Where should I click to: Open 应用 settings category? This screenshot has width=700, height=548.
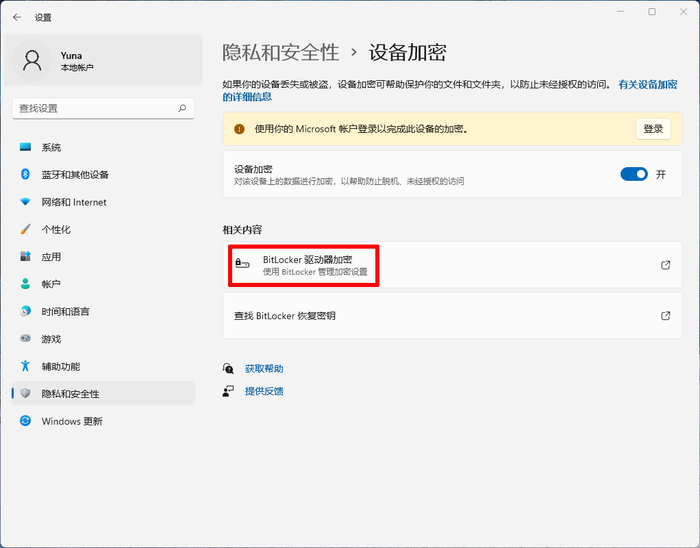click(x=103, y=256)
